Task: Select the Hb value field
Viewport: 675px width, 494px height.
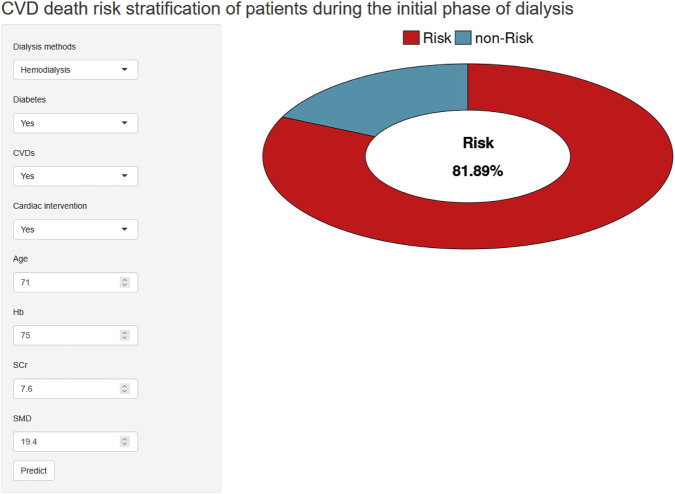Action: click(x=75, y=335)
